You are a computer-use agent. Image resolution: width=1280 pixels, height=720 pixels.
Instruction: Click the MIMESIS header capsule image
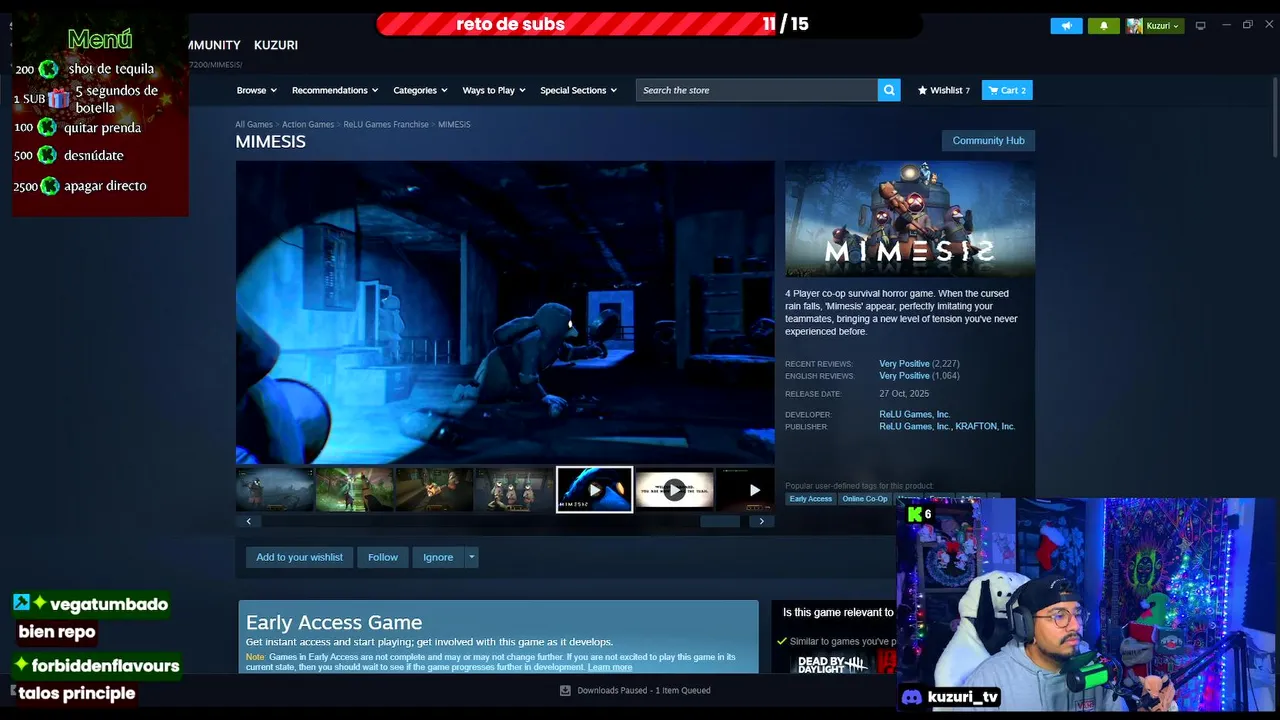coord(910,219)
